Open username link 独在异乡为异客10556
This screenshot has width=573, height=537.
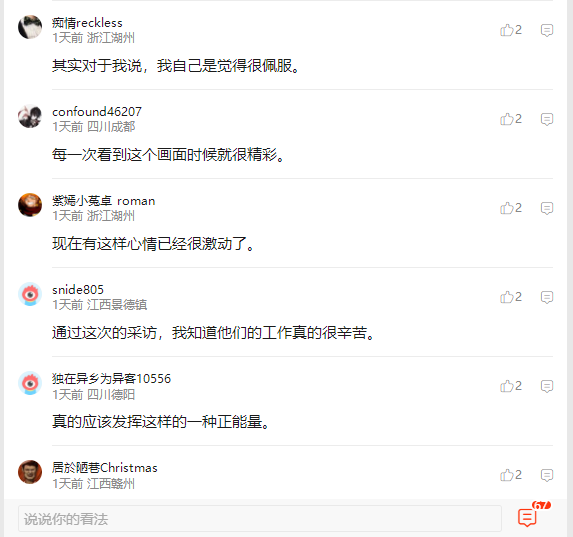tap(111, 378)
